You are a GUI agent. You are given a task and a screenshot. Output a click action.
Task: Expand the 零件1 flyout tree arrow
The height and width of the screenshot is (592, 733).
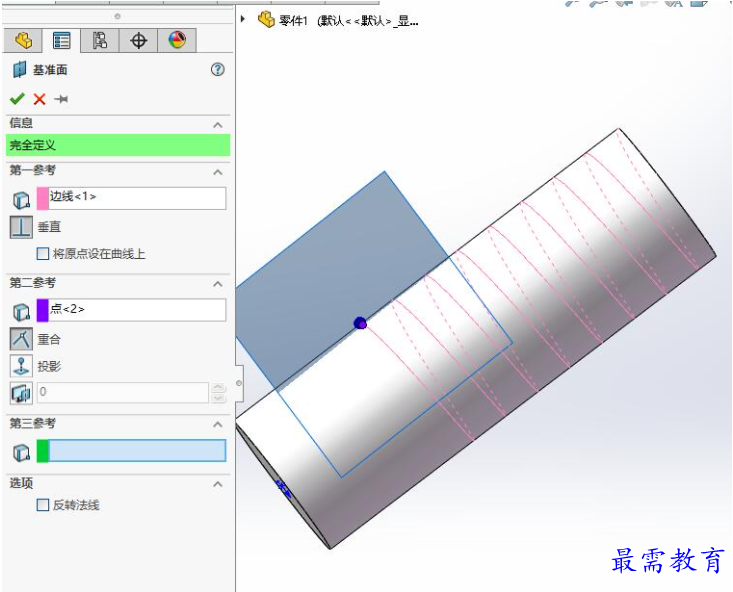[x=243, y=19]
